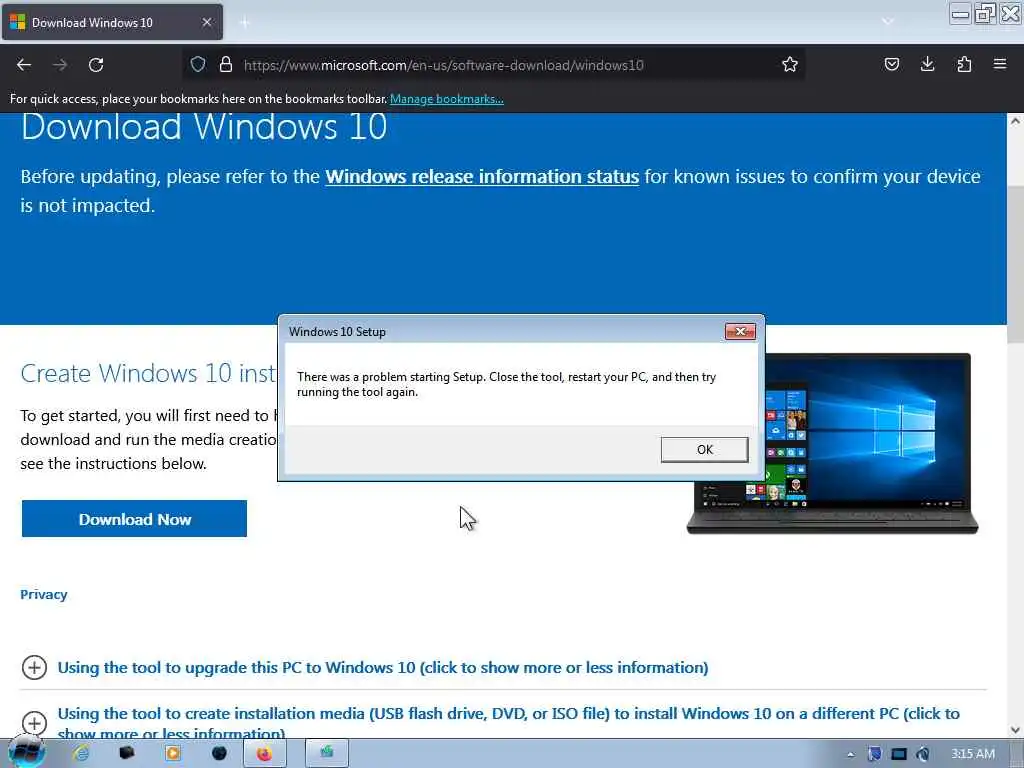The image size is (1024, 768).
Task: Click the Windows 10 Setup taskbar icon
Action: point(327,754)
